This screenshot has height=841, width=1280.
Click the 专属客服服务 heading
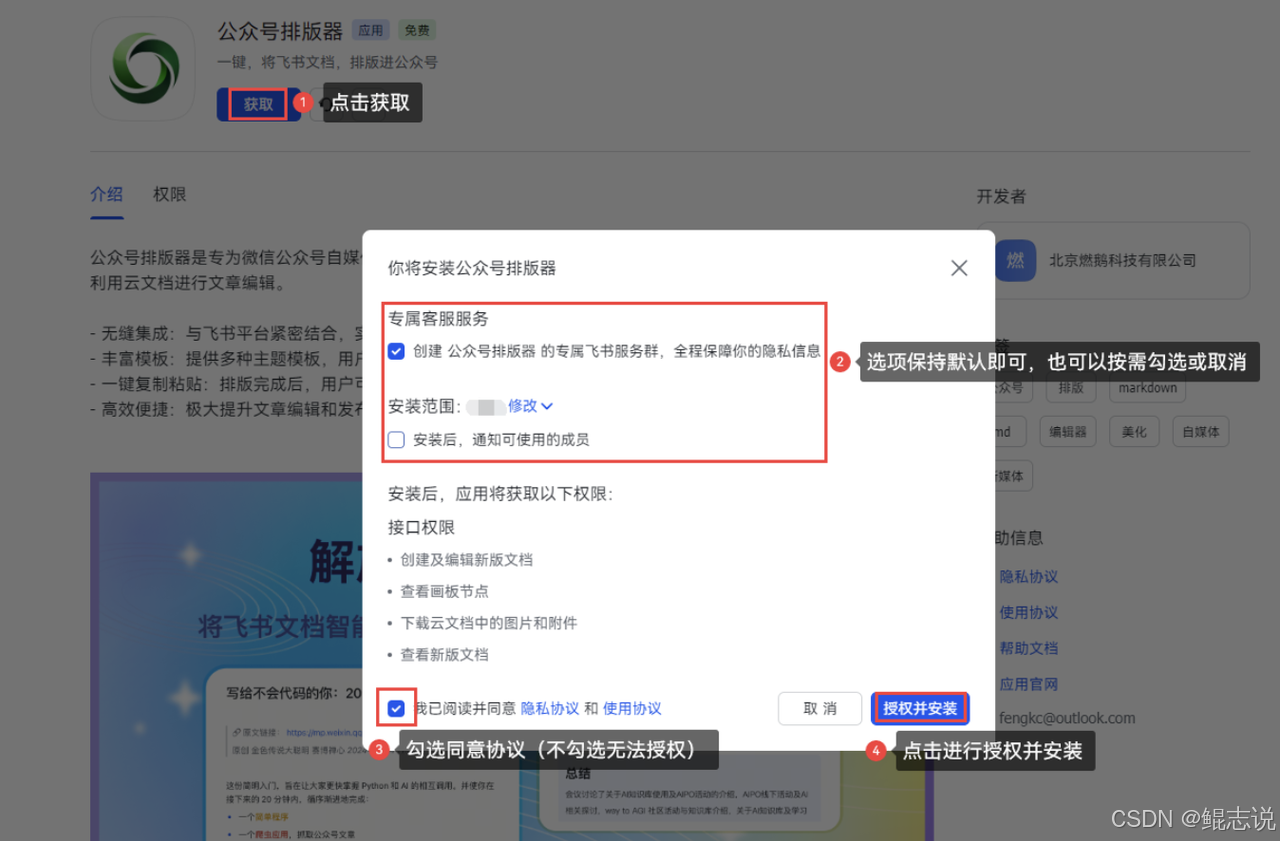(x=438, y=319)
